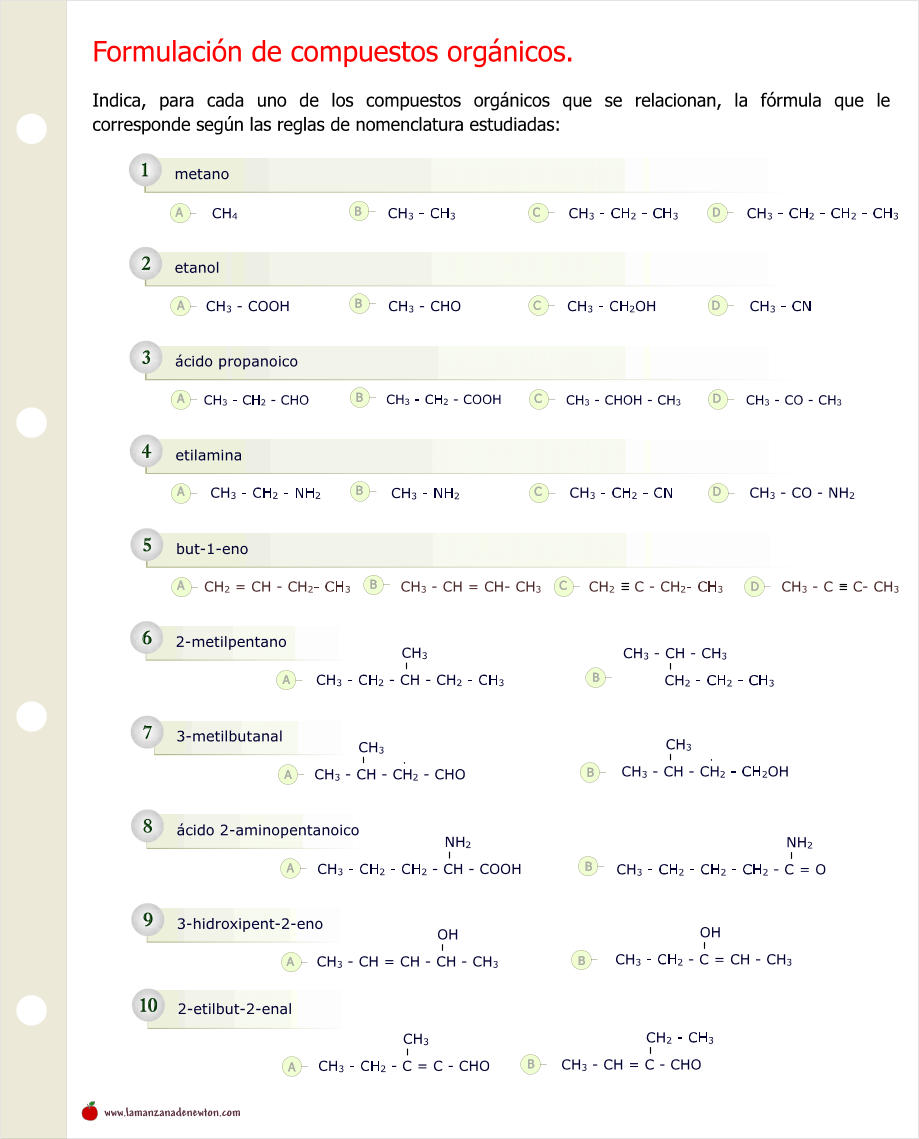This screenshot has height=1139, width=919.
Task: Pick option B for 2-etilbut-2-enal
Action: coord(531,1064)
